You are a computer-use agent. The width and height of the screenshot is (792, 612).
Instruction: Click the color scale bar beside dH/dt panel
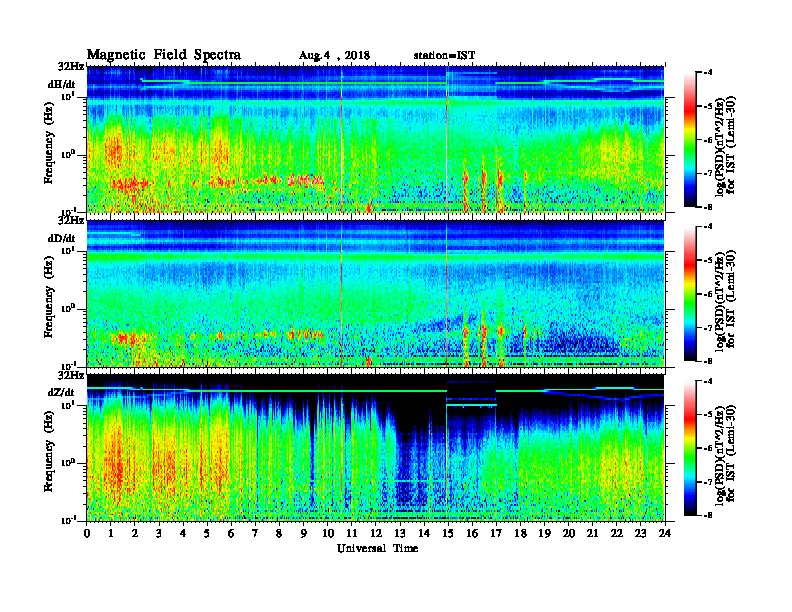[689, 140]
